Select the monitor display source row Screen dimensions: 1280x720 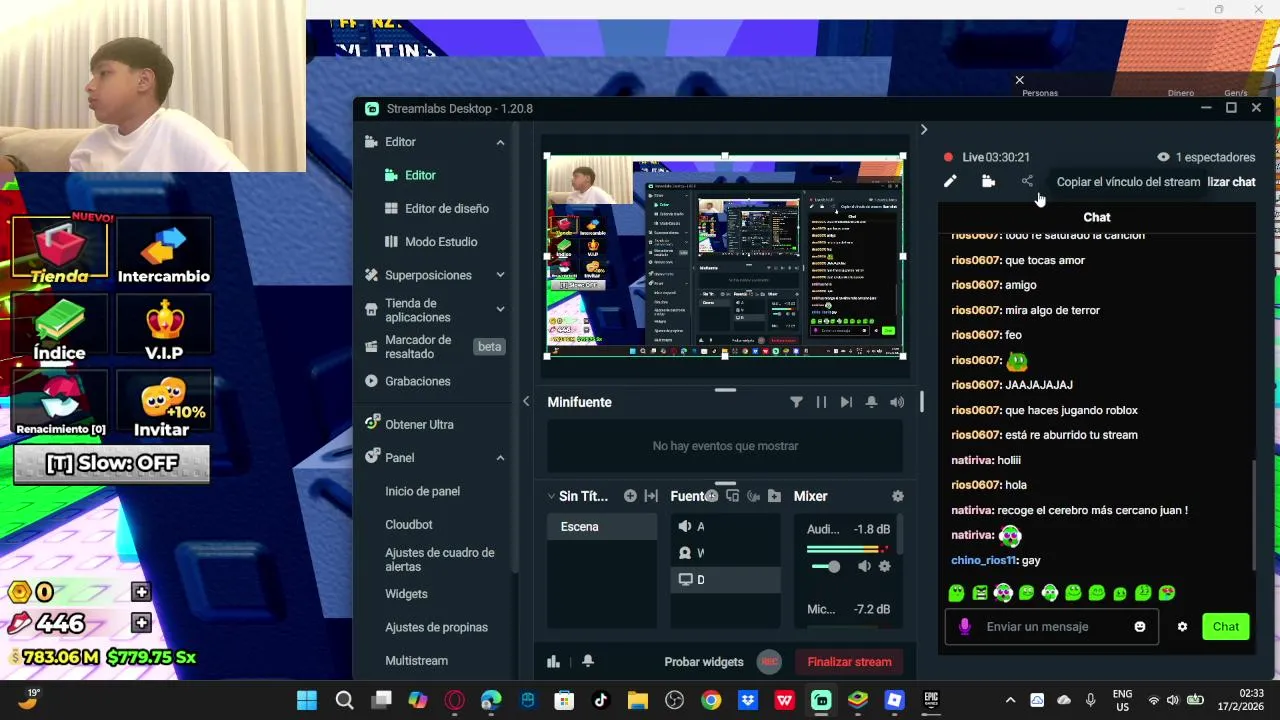725,580
